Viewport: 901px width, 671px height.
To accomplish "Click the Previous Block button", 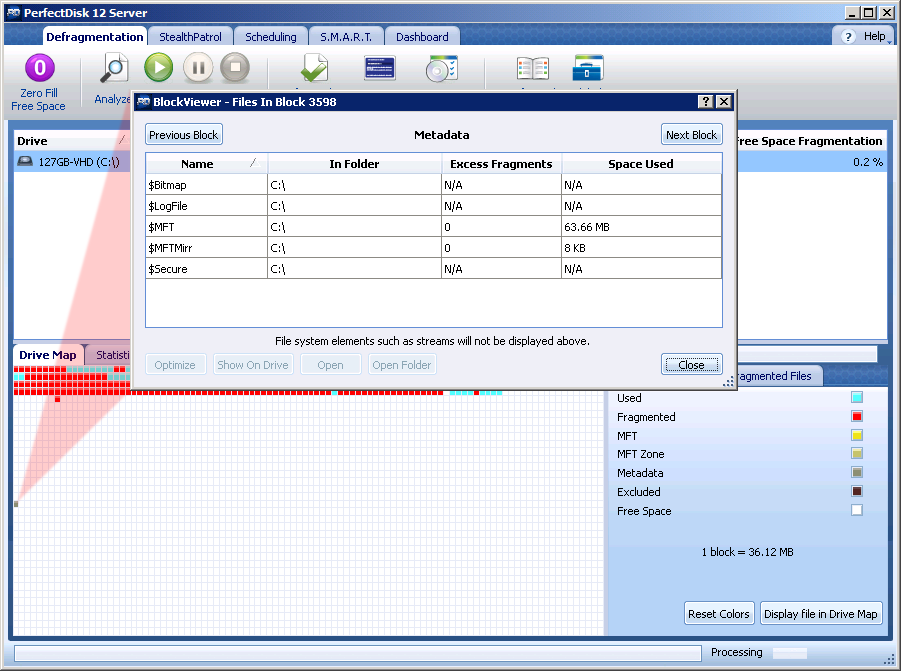I will click(184, 135).
